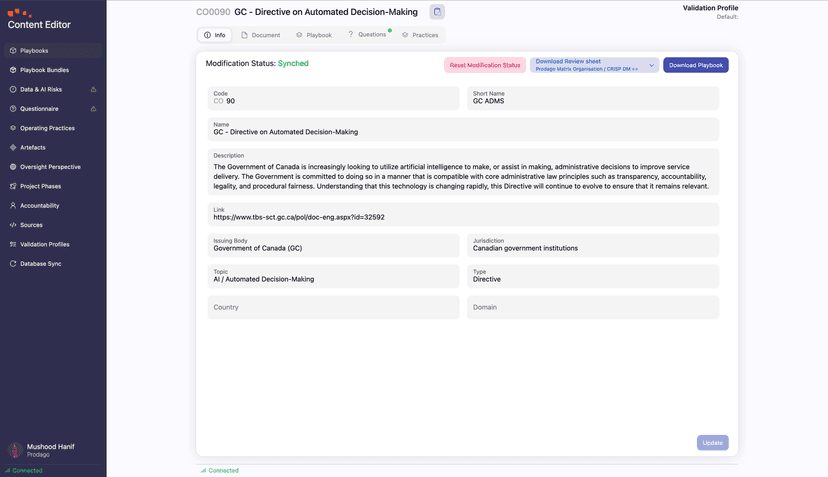828x477 pixels.
Task: Open Oversight Perspective in the sidebar
Action: tap(50, 167)
